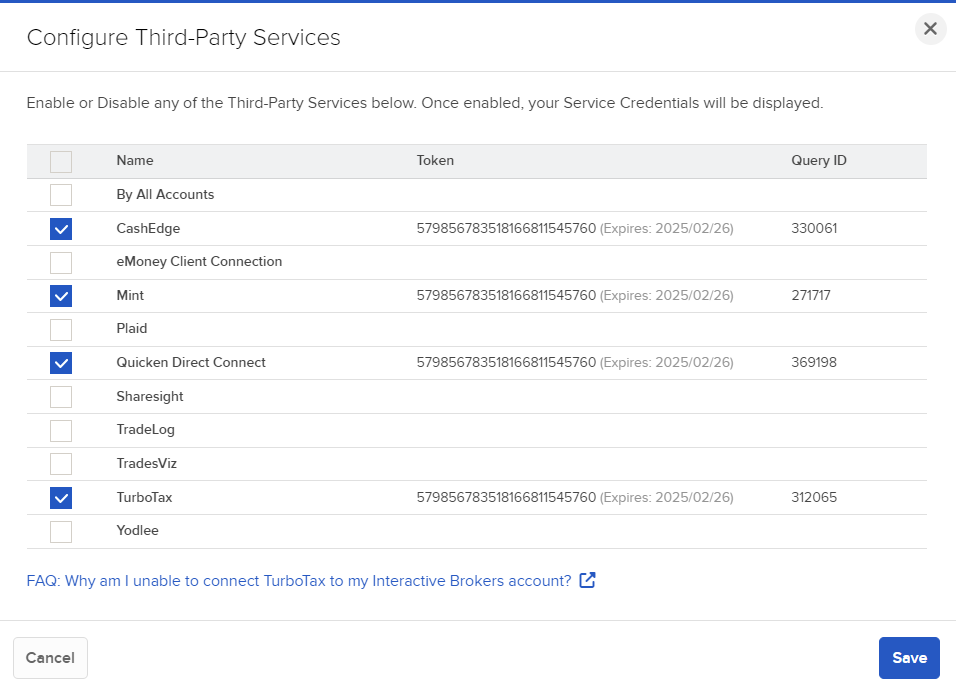Enable the Sharesight service
The image size is (956, 691).
tap(60, 397)
